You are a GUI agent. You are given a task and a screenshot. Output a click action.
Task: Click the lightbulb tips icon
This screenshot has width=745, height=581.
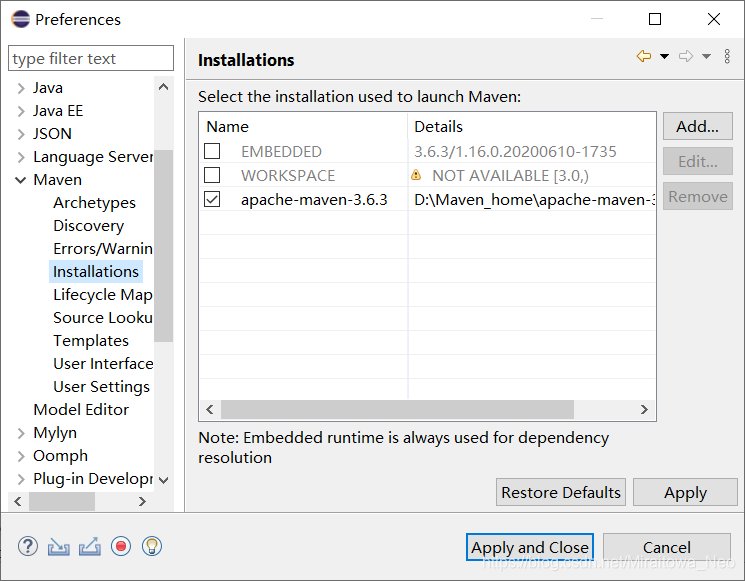(x=152, y=546)
